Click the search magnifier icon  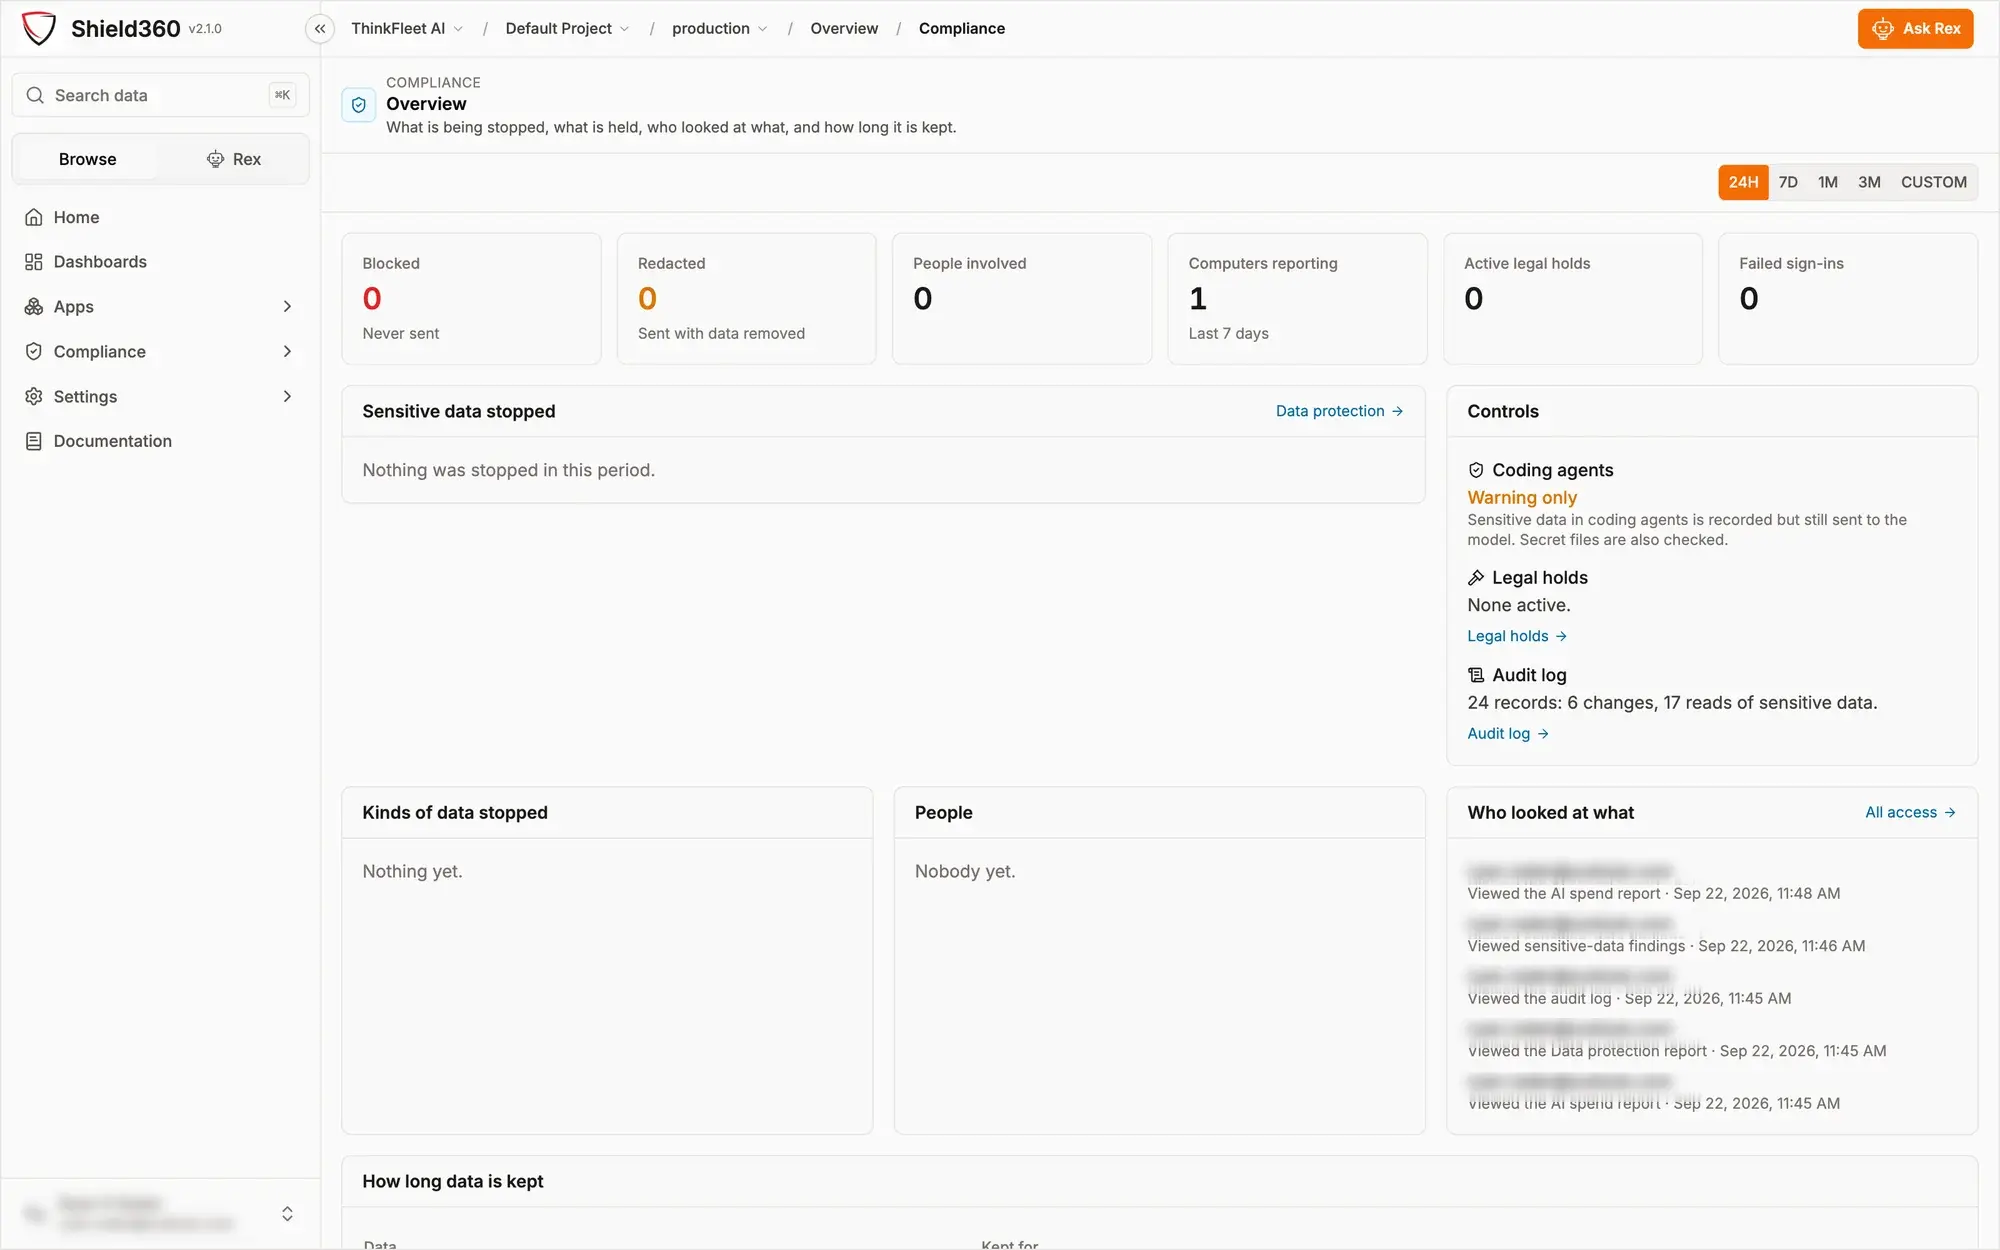tap(35, 95)
